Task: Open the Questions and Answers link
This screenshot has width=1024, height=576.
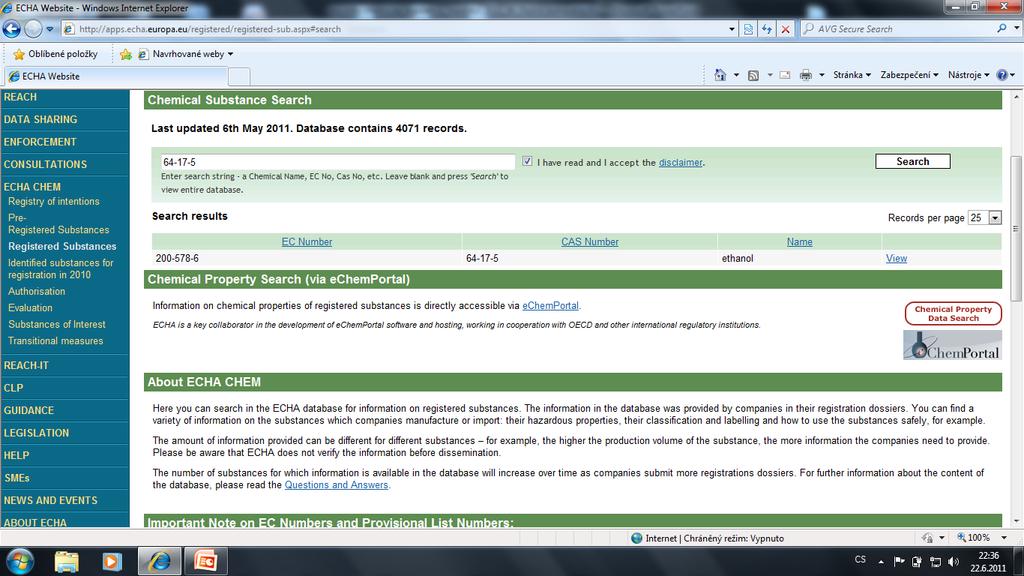Action: pos(336,485)
